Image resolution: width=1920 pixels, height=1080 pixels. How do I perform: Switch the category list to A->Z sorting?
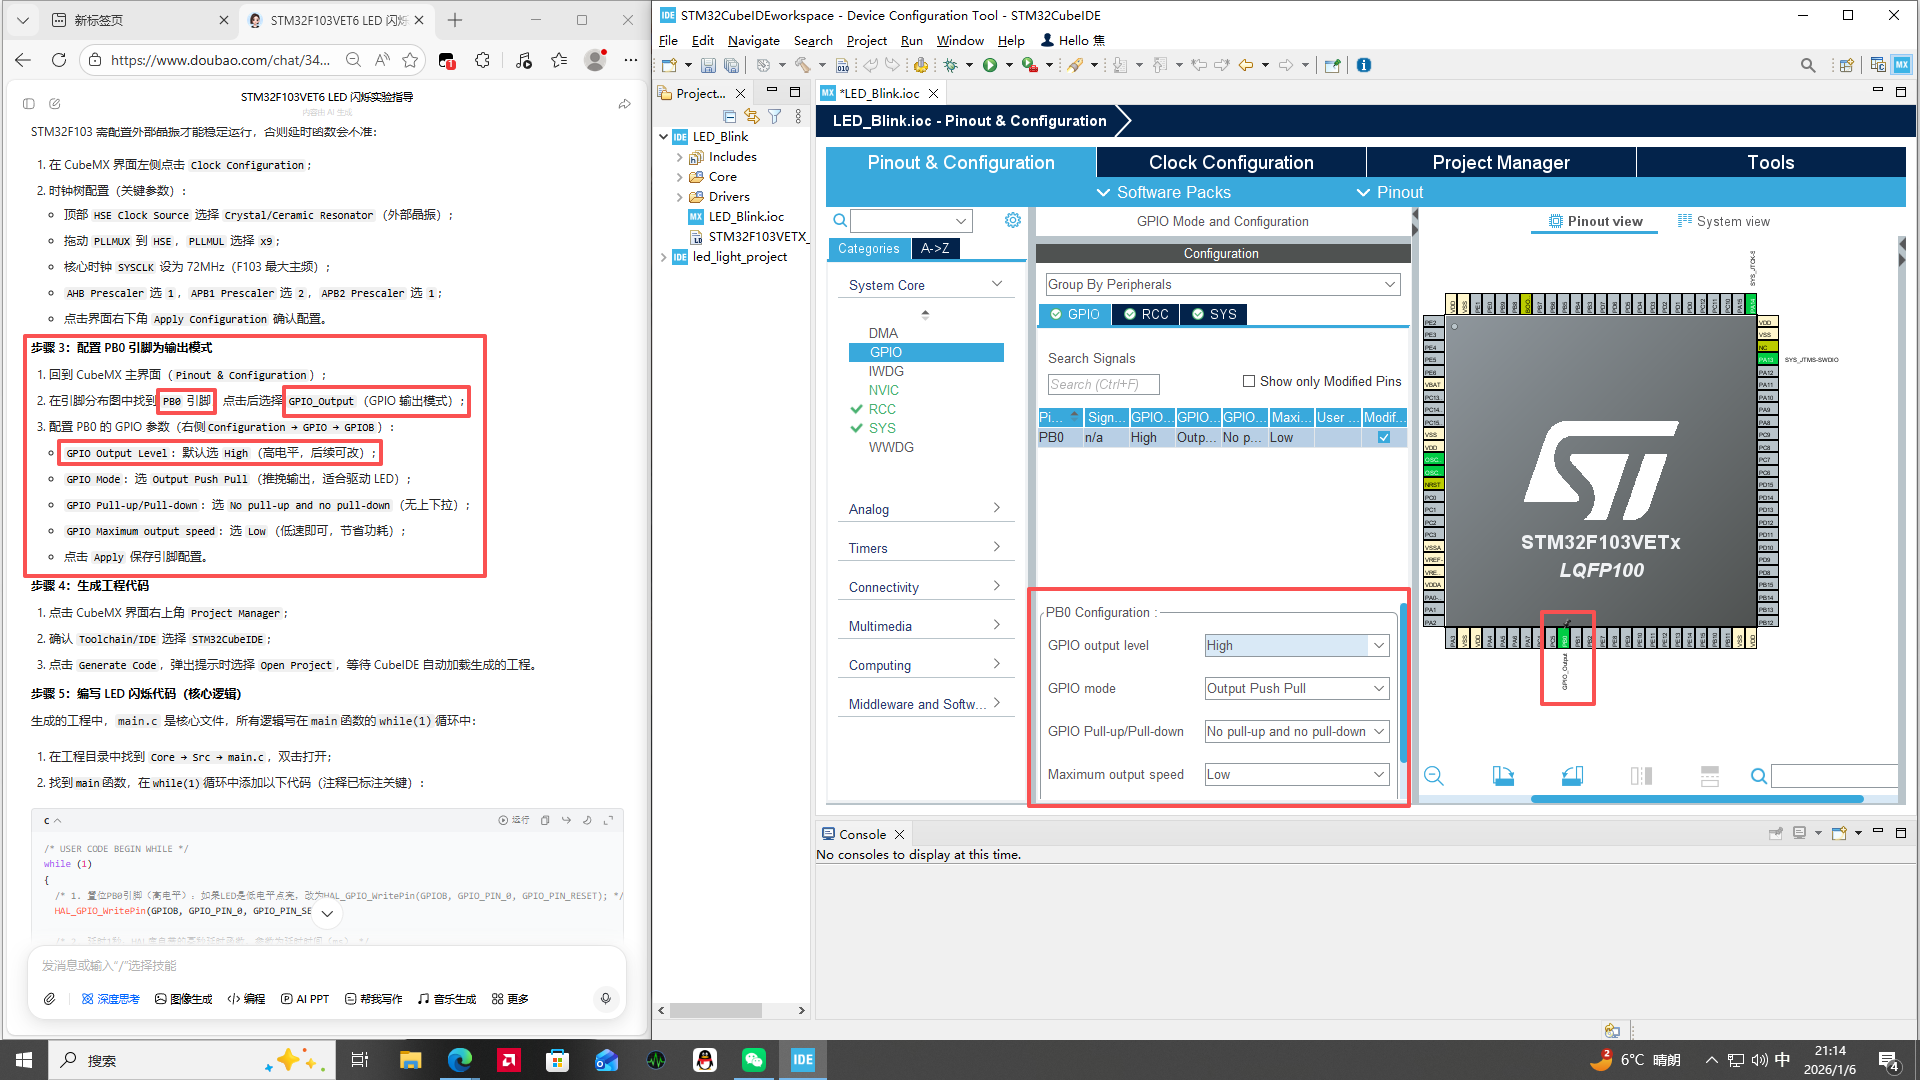coord(935,248)
